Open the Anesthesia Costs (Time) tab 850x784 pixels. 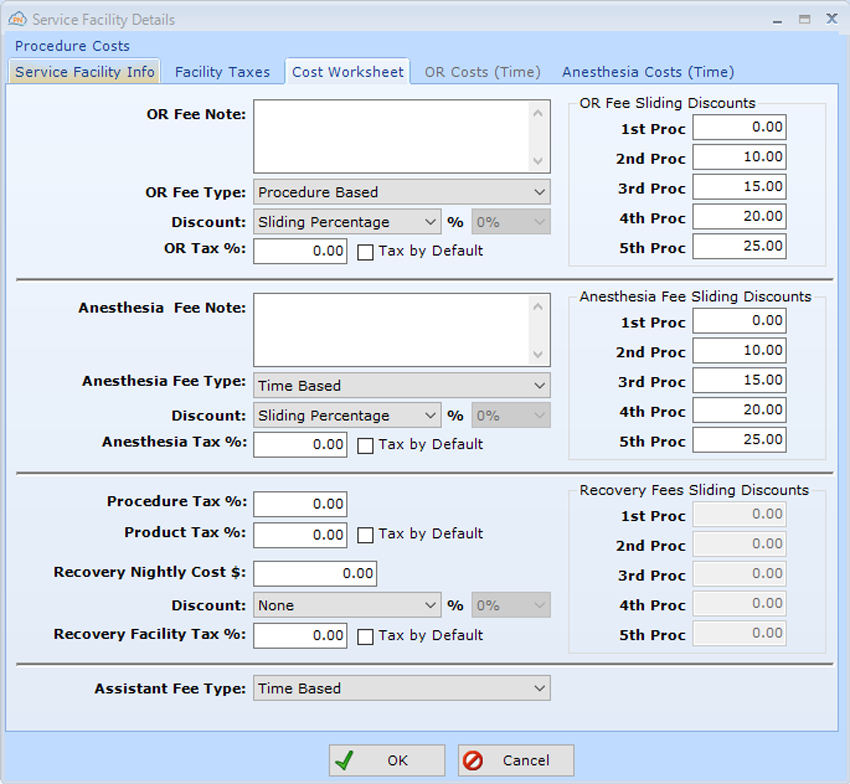(646, 71)
